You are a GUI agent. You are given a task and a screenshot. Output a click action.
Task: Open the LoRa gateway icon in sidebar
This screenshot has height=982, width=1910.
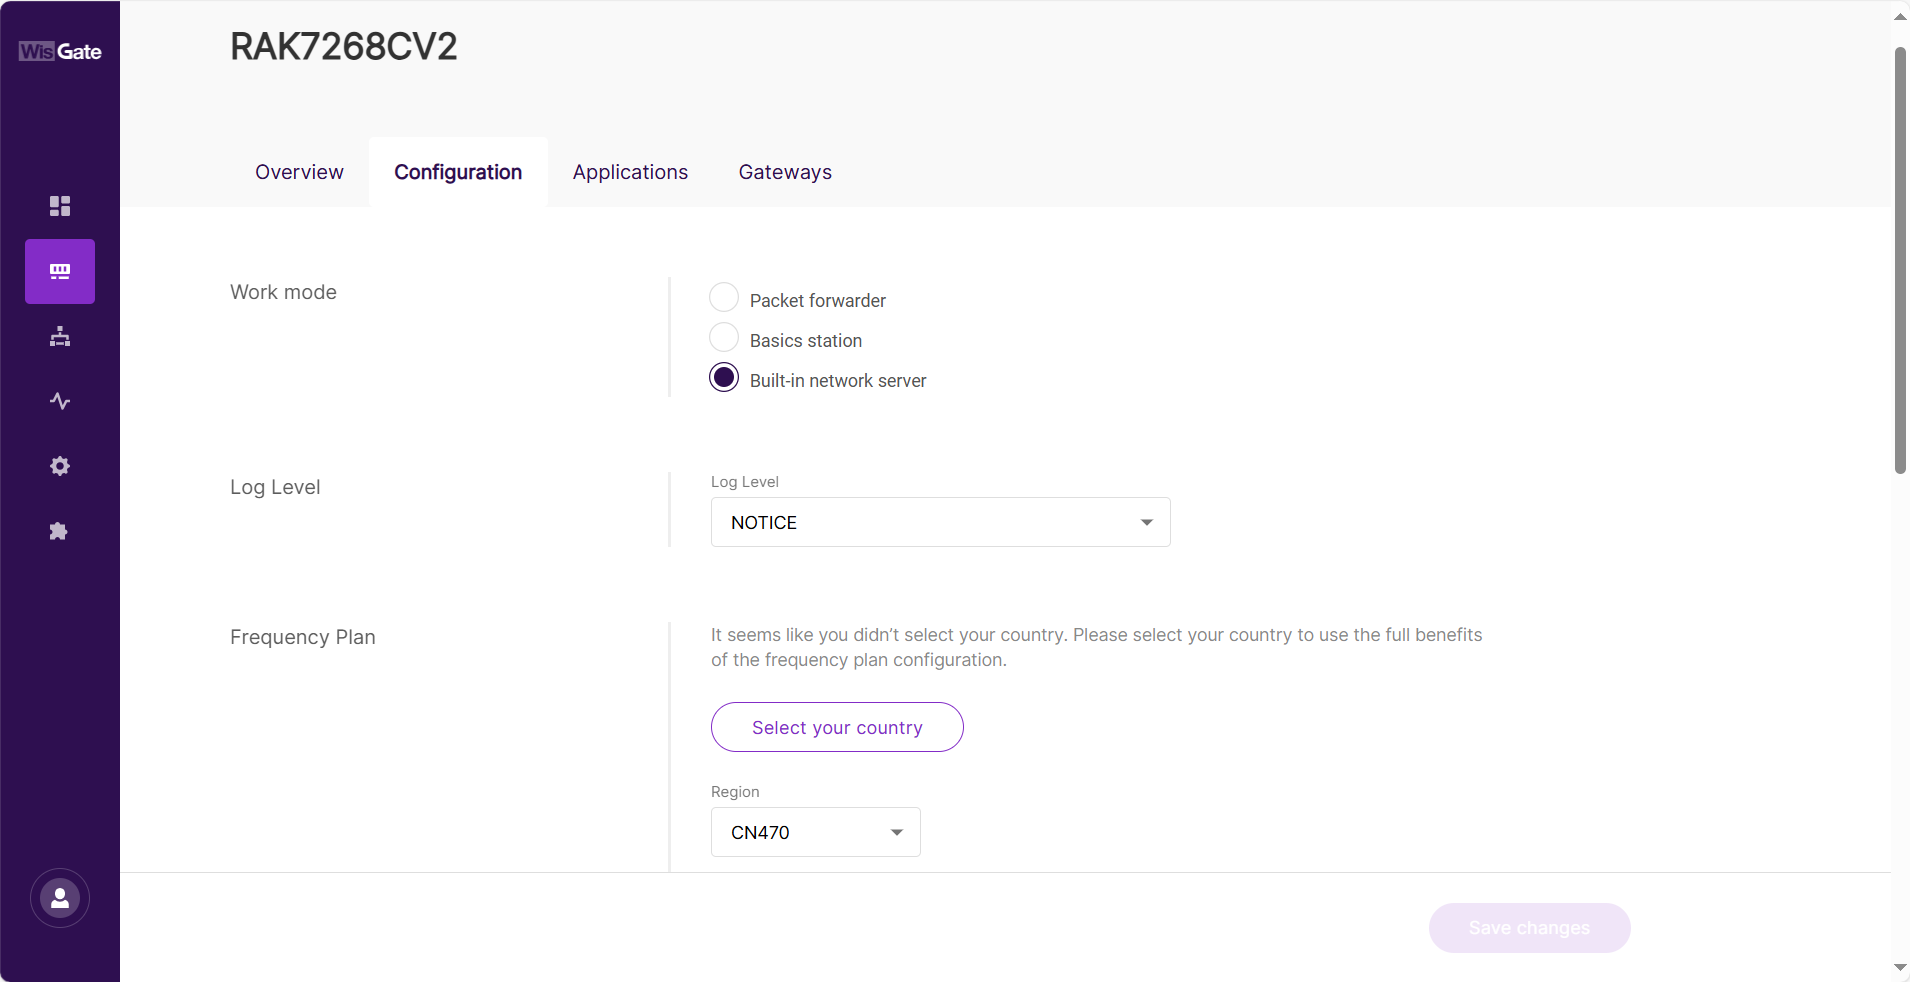click(60, 271)
